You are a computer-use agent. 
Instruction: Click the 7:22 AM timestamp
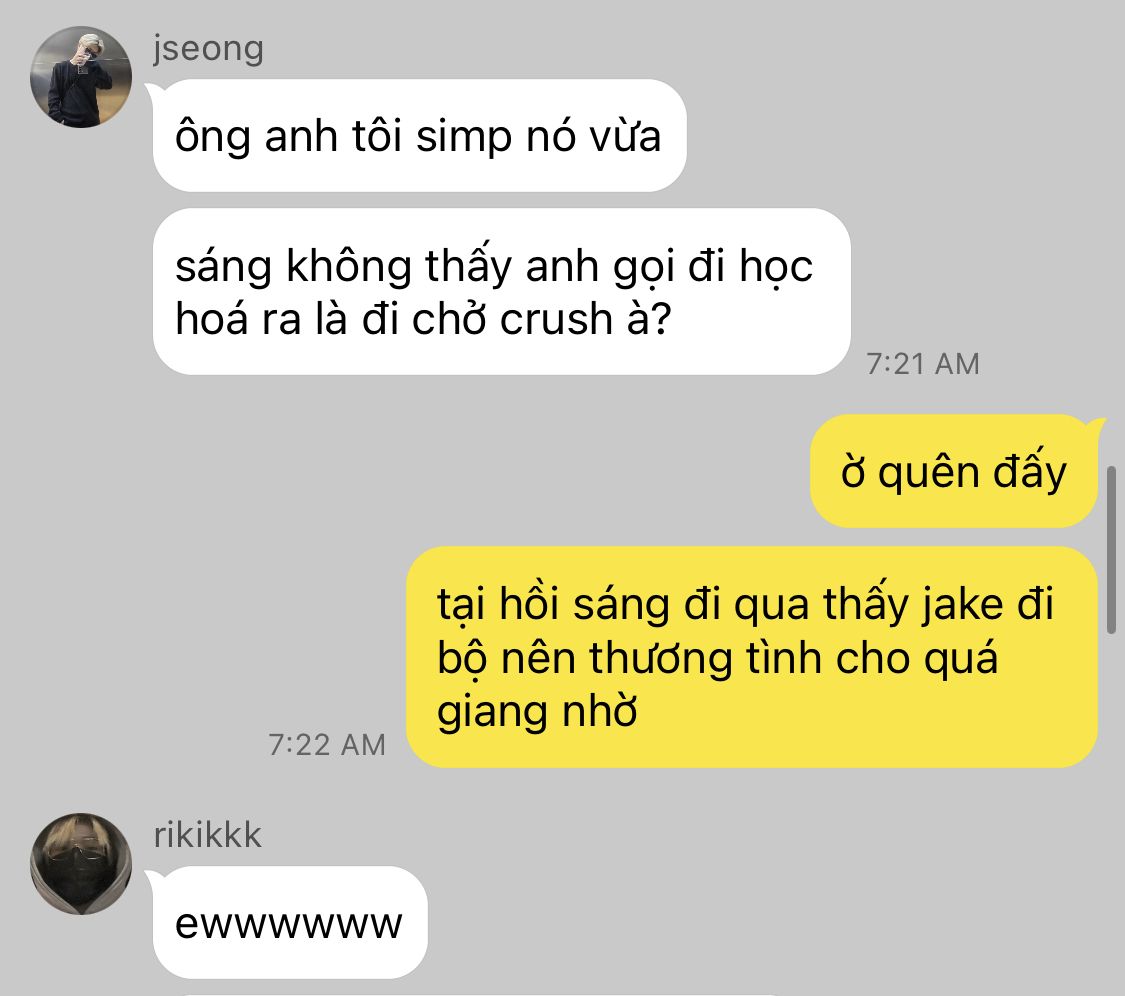327,745
